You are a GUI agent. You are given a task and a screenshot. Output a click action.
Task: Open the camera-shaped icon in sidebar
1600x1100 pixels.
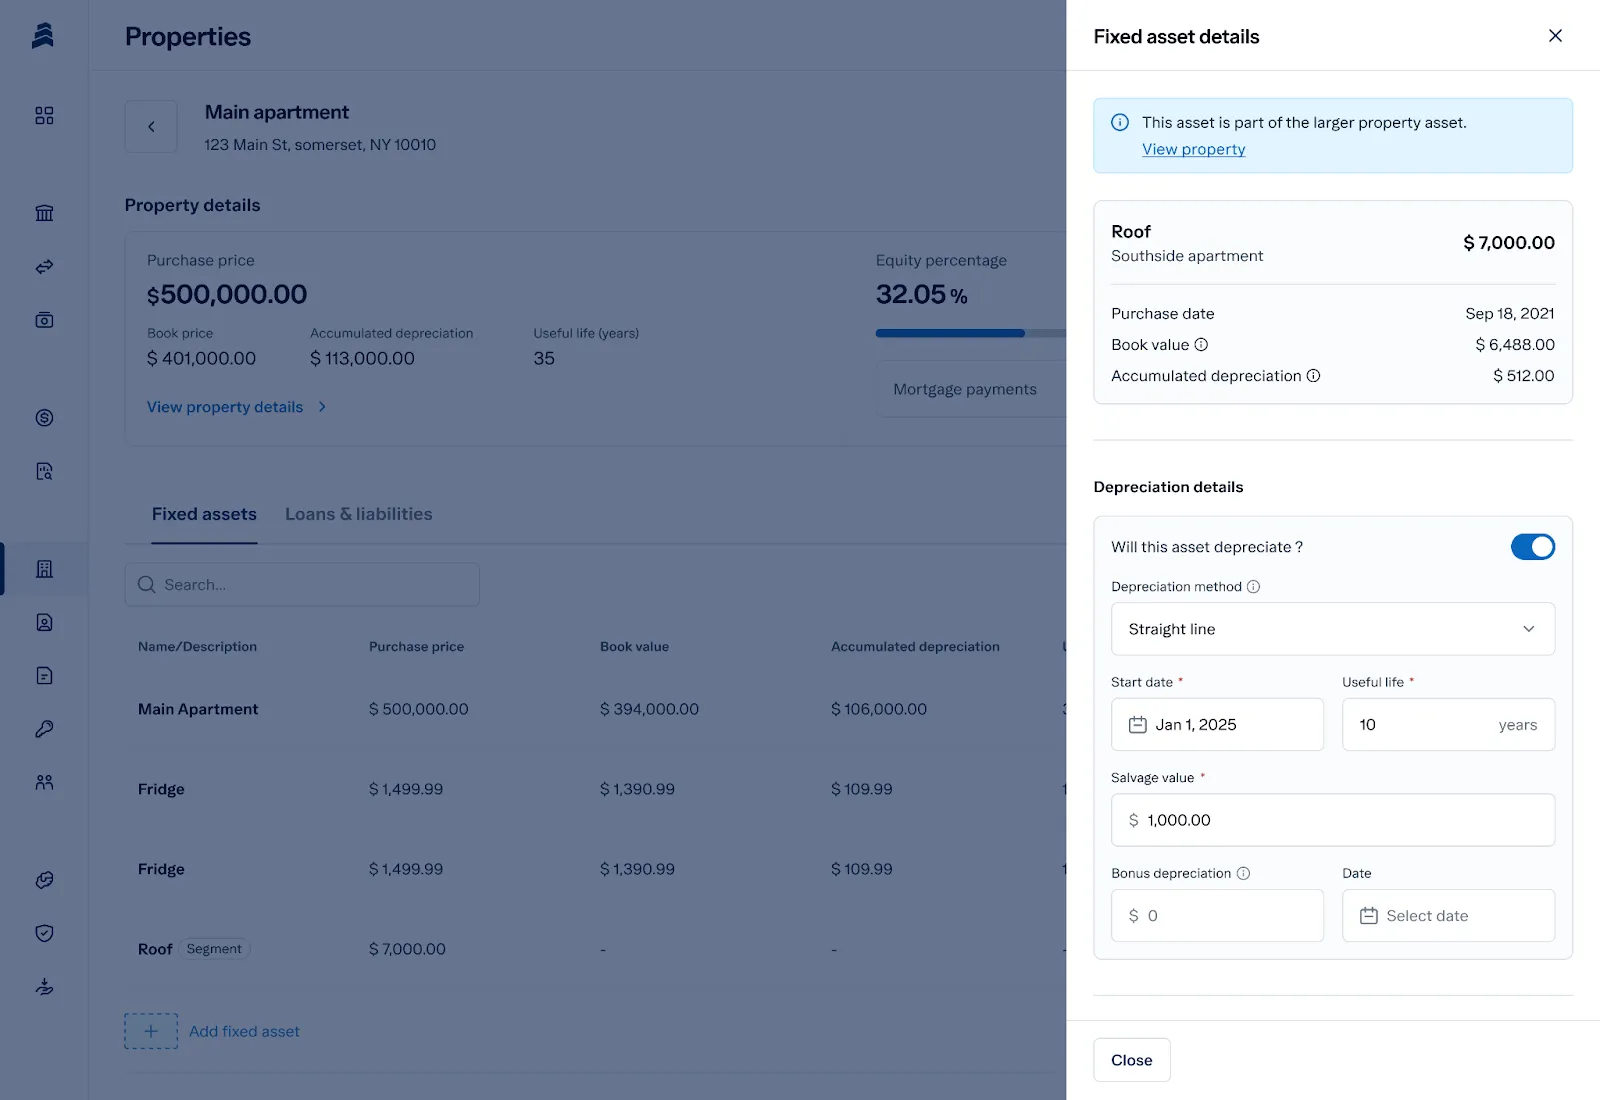click(44, 320)
